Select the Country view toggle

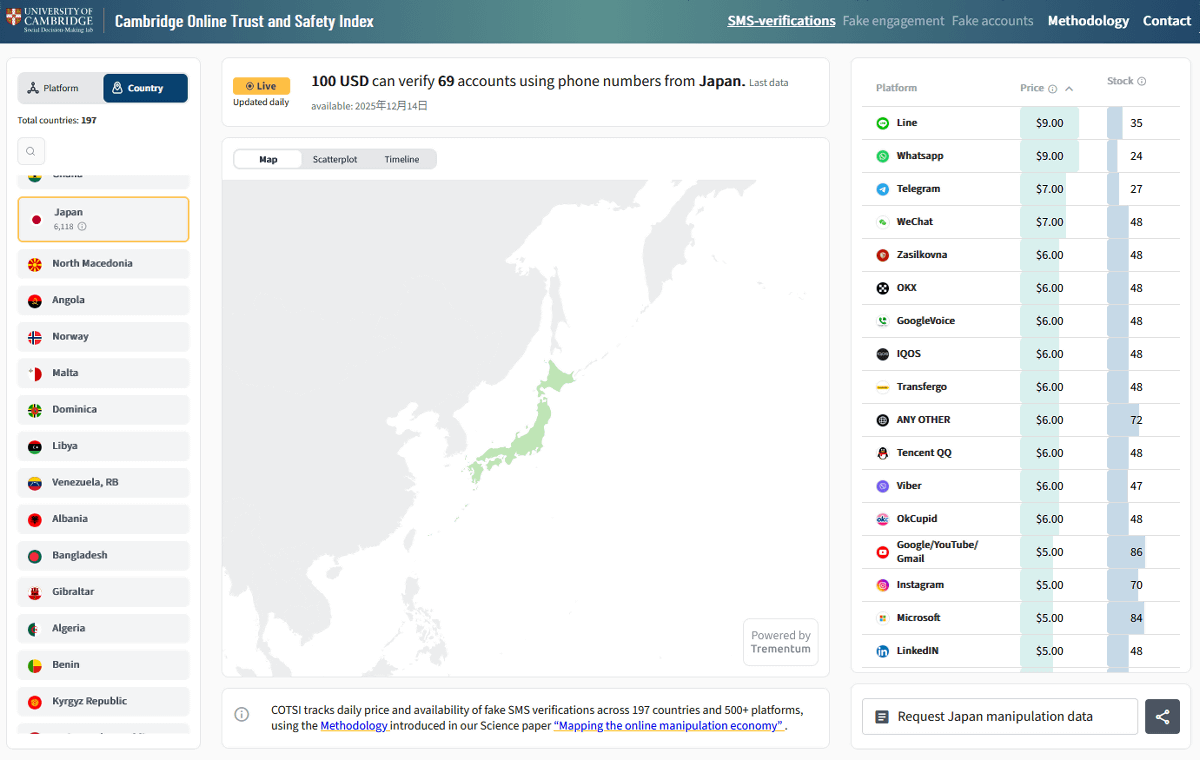click(x=145, y=88)
